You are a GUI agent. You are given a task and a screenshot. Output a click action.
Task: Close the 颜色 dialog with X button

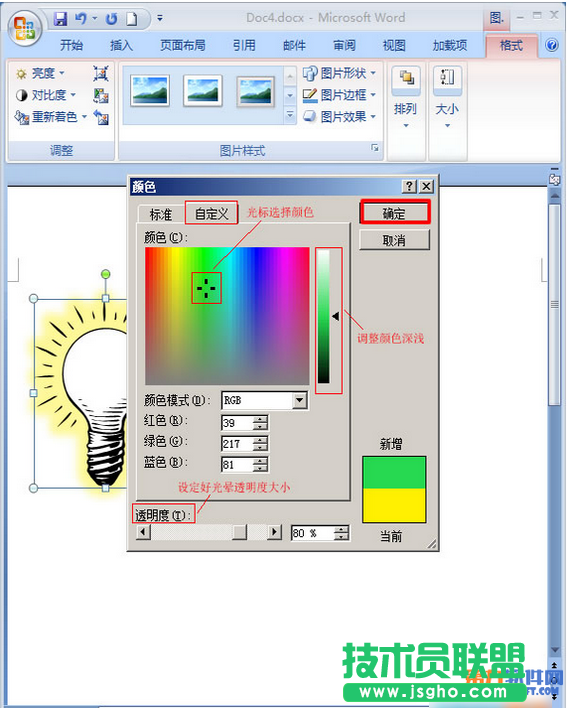426,186
